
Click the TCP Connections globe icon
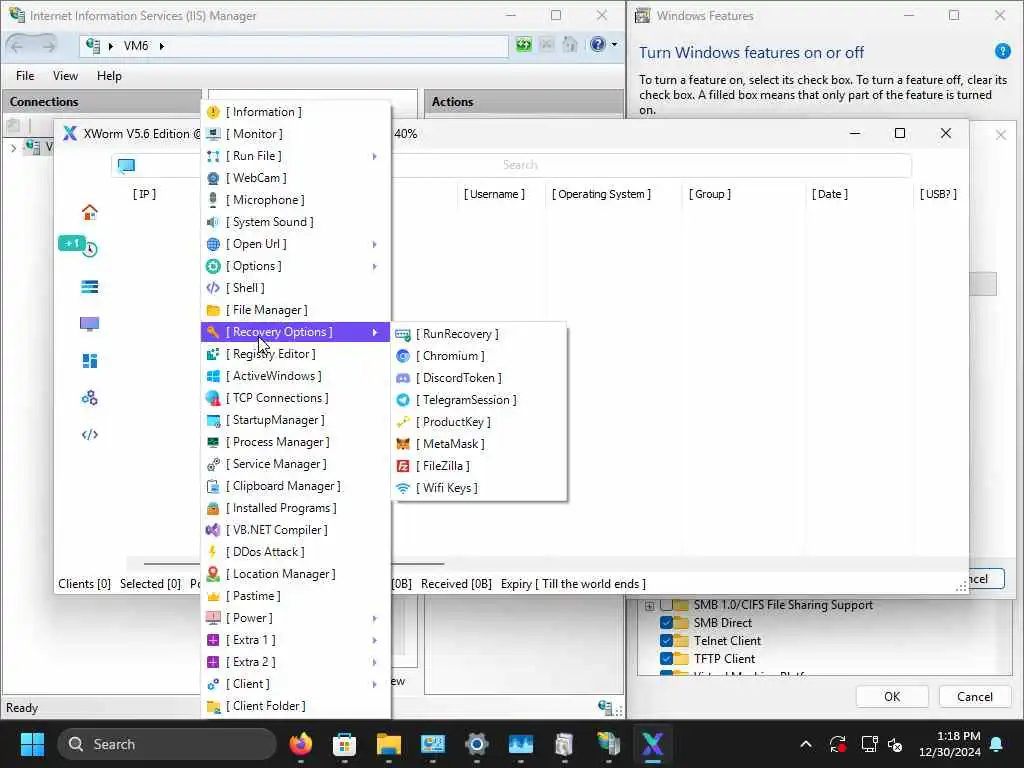[x=213, y=398]
